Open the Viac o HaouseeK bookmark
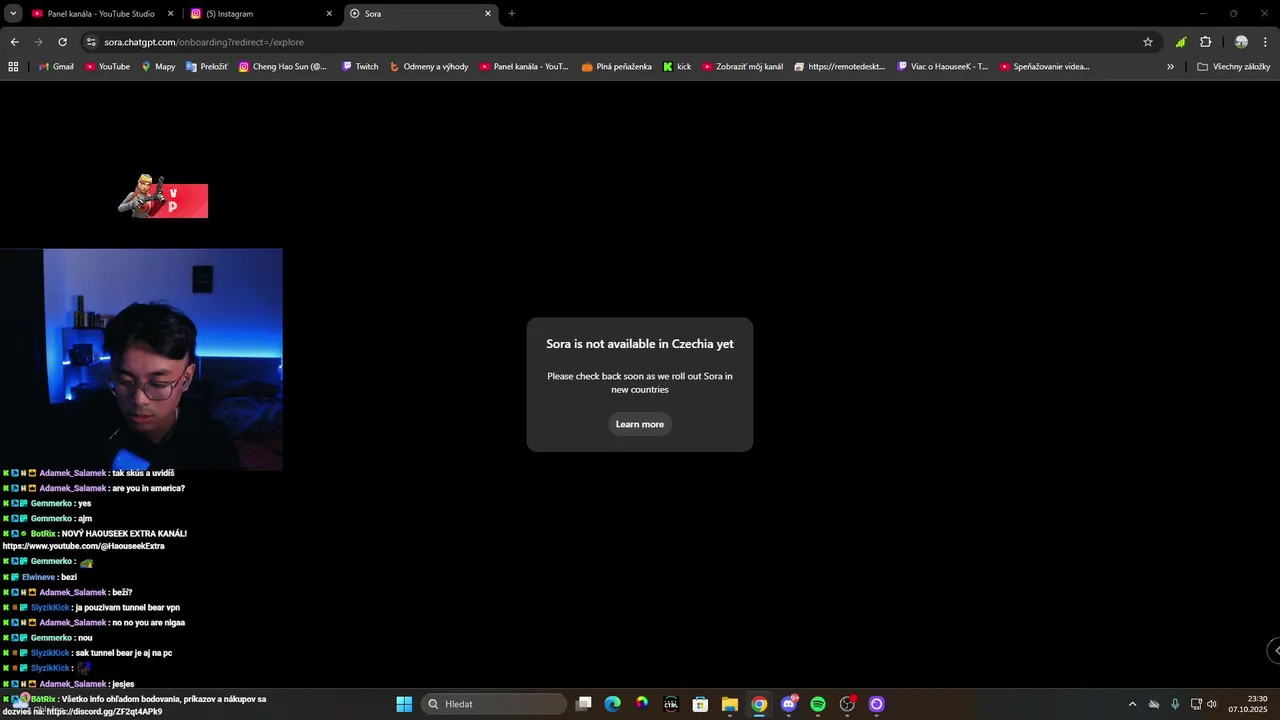 942,67
